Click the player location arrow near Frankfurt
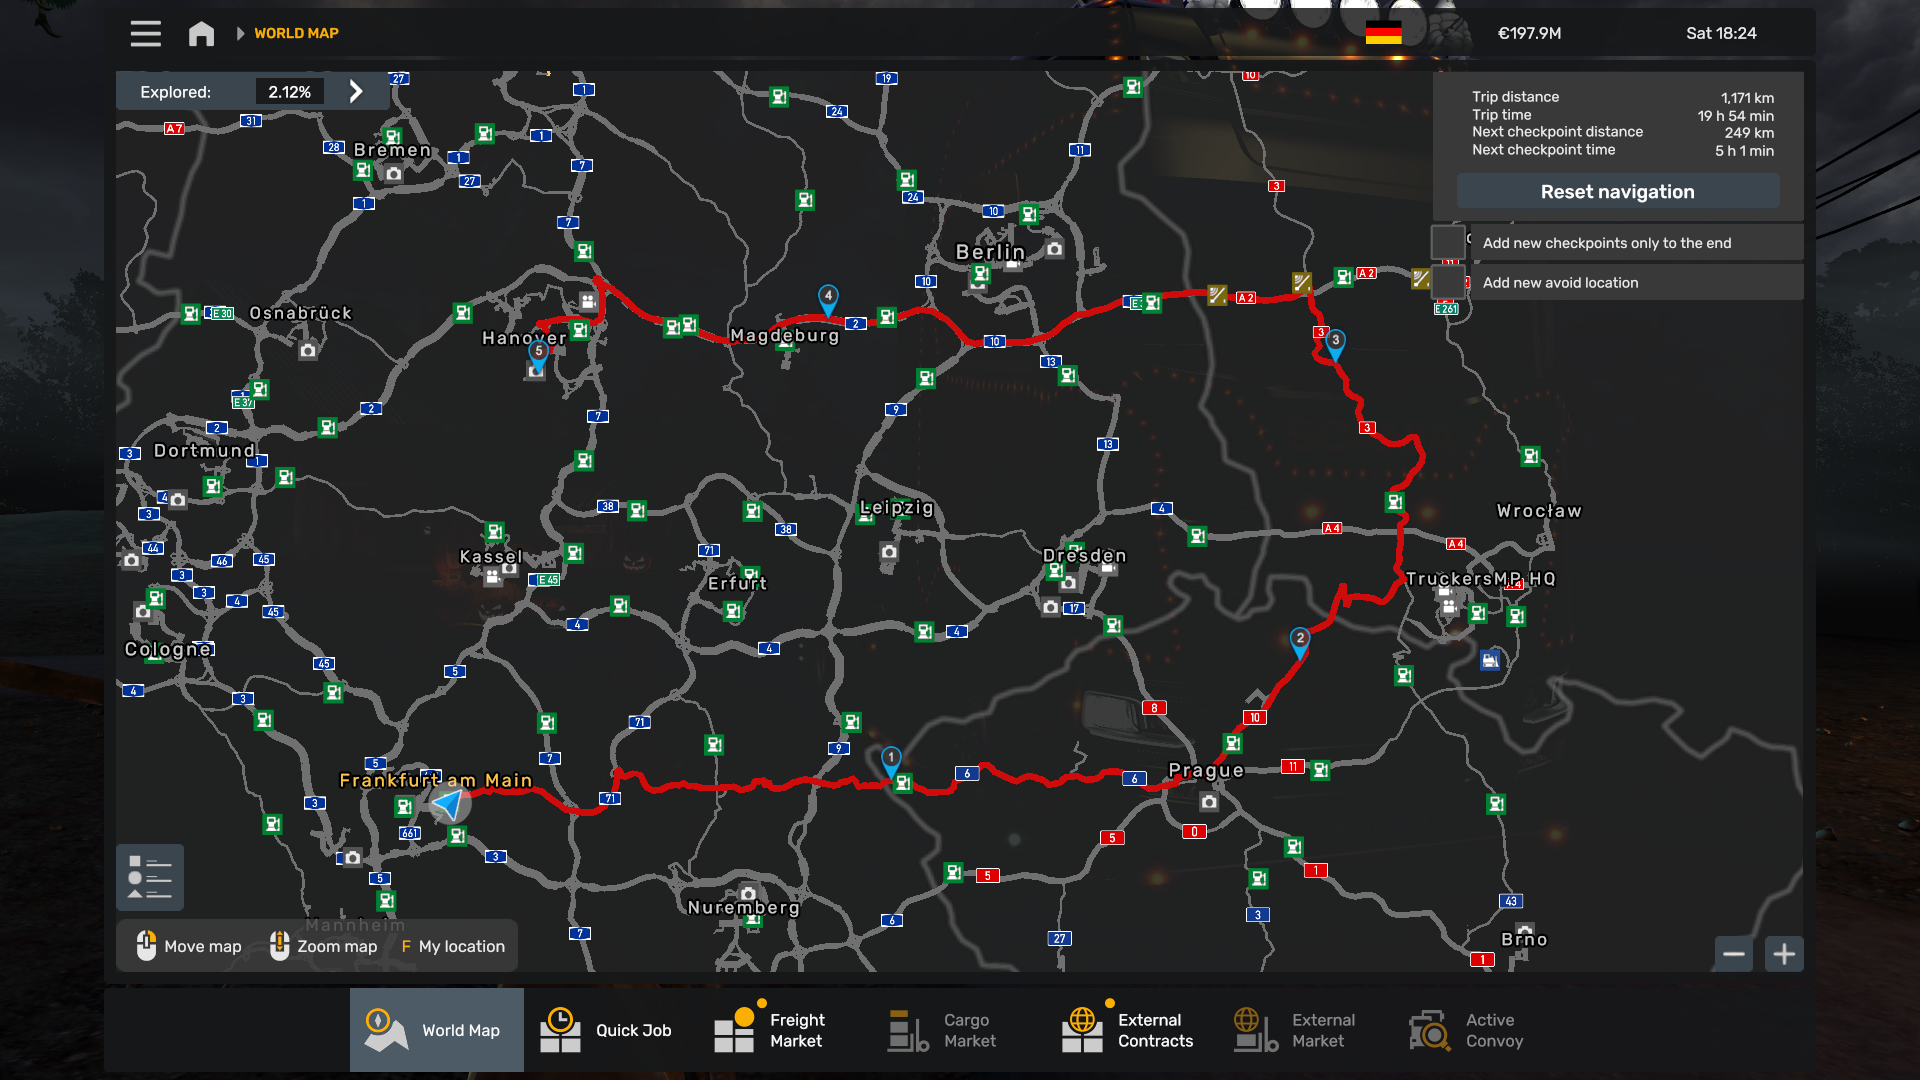 click(449, 803)
